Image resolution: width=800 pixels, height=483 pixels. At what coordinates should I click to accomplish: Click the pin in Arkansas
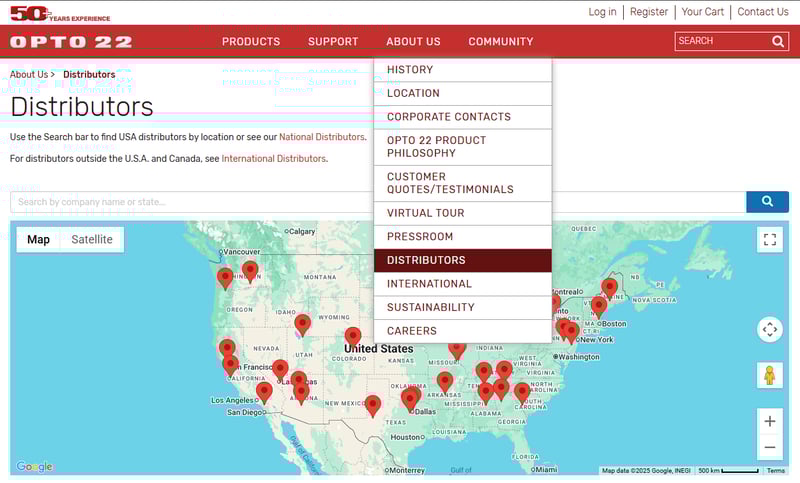(445, 382)
